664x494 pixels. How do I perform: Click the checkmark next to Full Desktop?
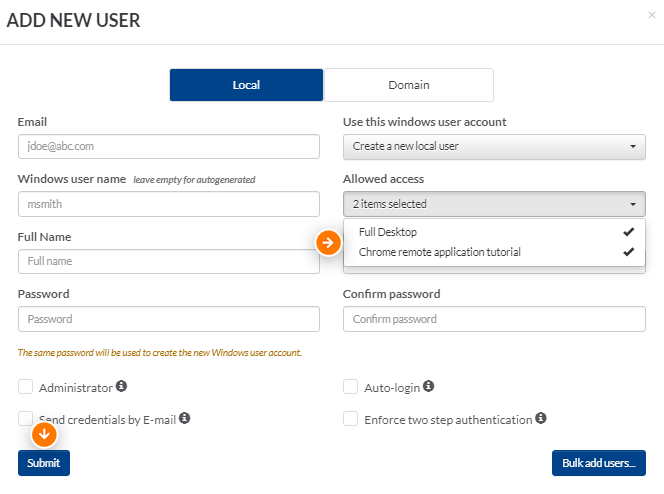click(628, 232)
